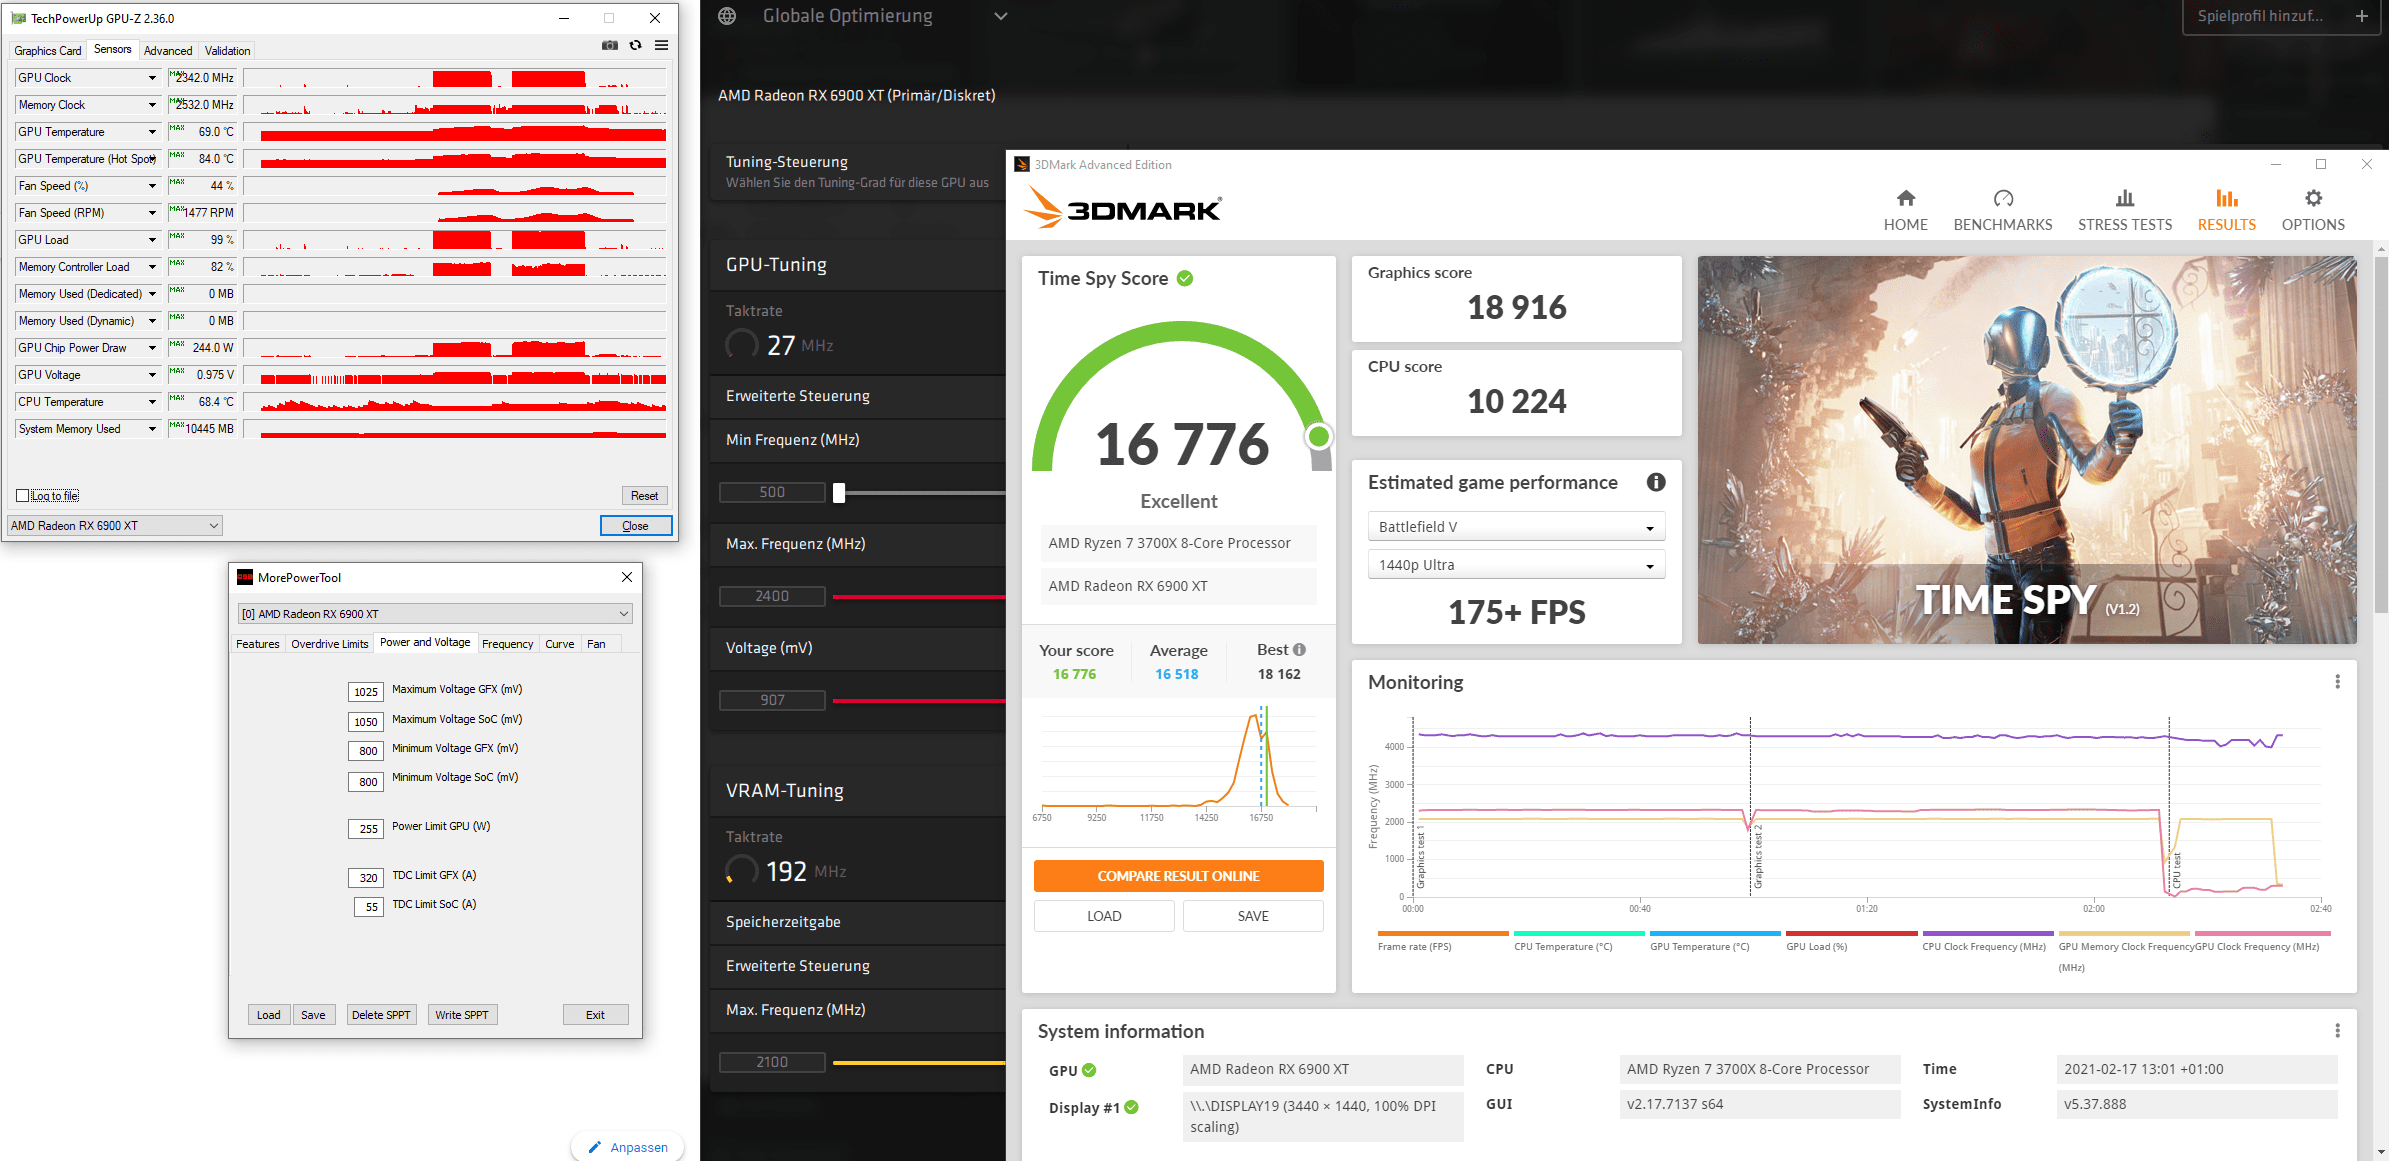The width and height of the screenshot is (2389, 1161).
Task: Click the Power Limit GPU input field
Action: pyautogui.click(x=367, y=829)
